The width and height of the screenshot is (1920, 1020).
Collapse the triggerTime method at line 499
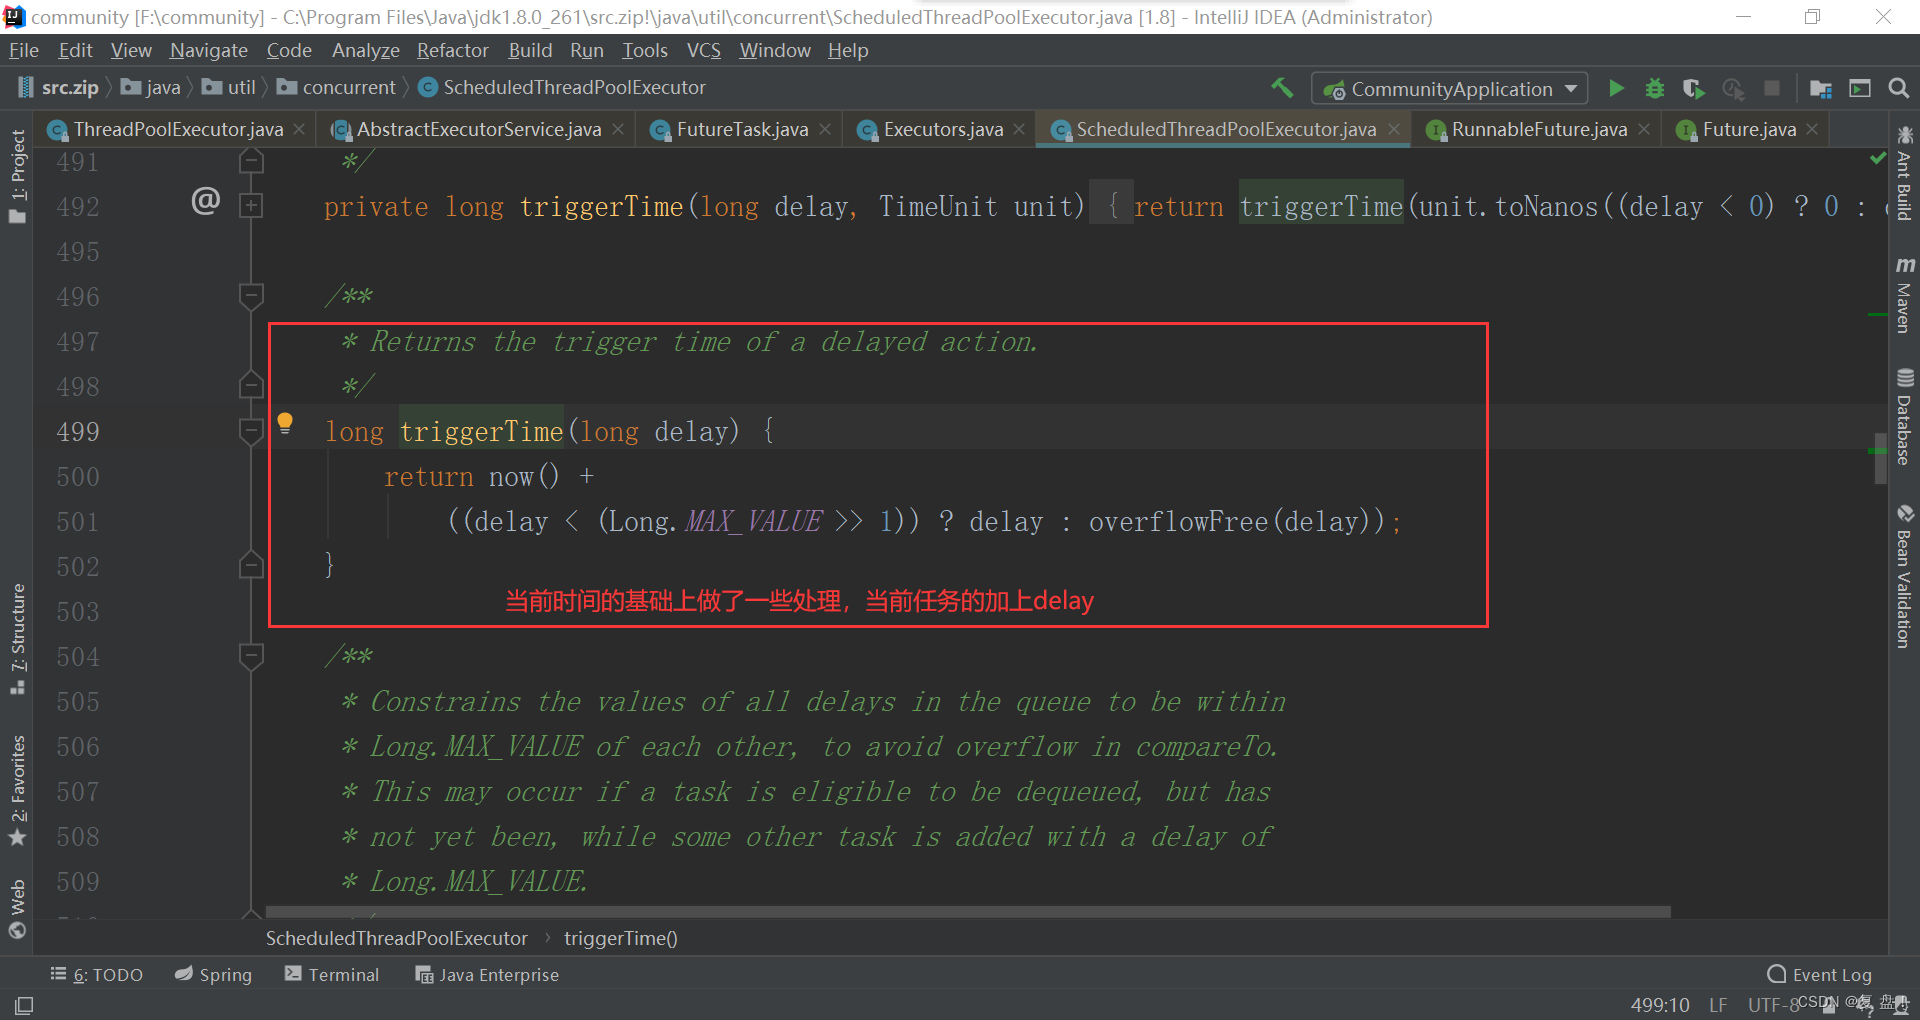251,431
